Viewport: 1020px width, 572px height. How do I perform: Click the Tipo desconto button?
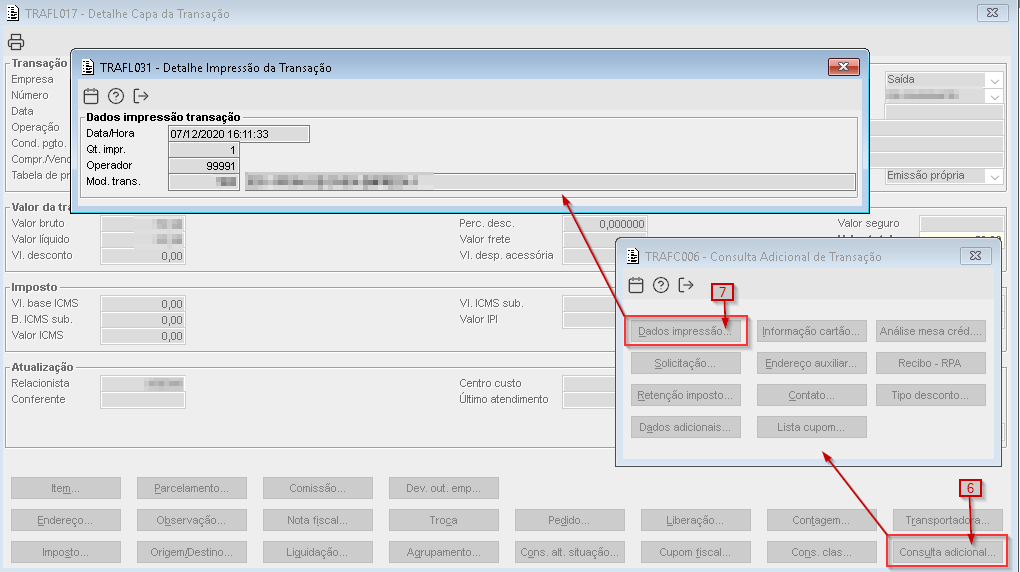(931, 395)
